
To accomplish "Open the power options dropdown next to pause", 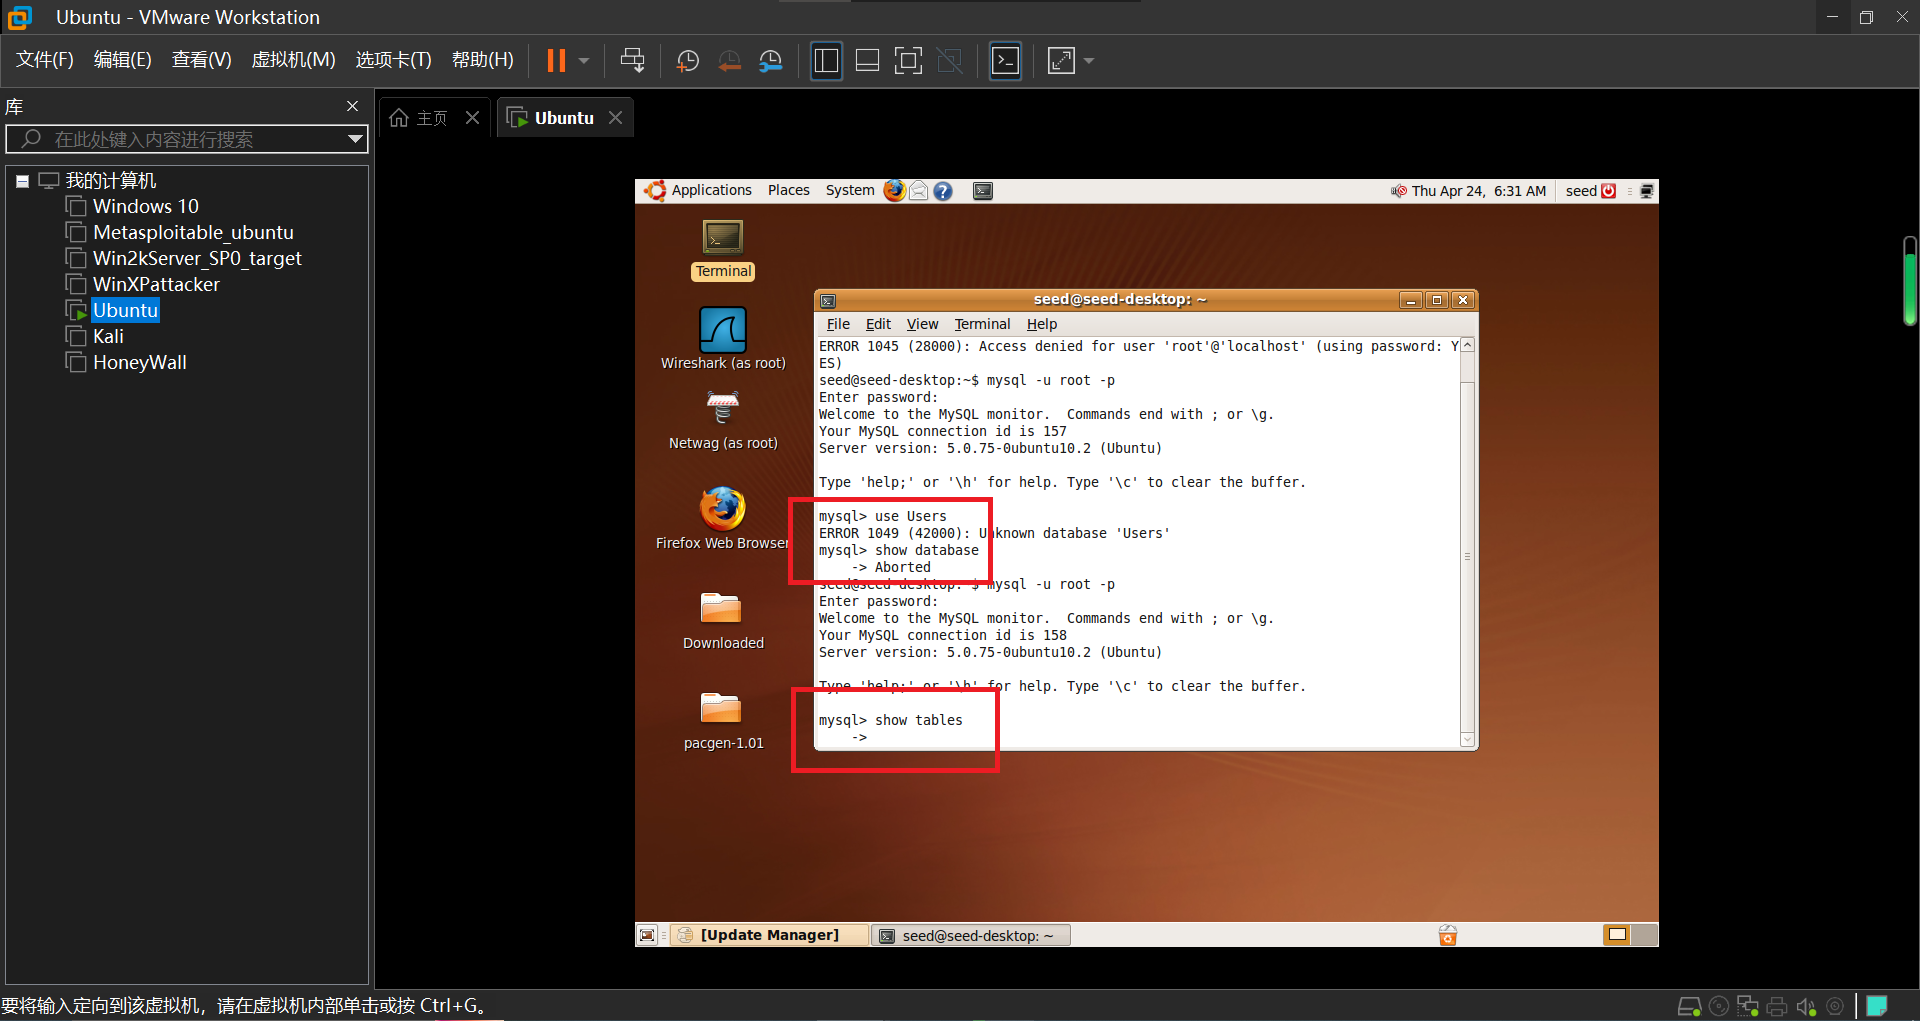I will 584,61.
